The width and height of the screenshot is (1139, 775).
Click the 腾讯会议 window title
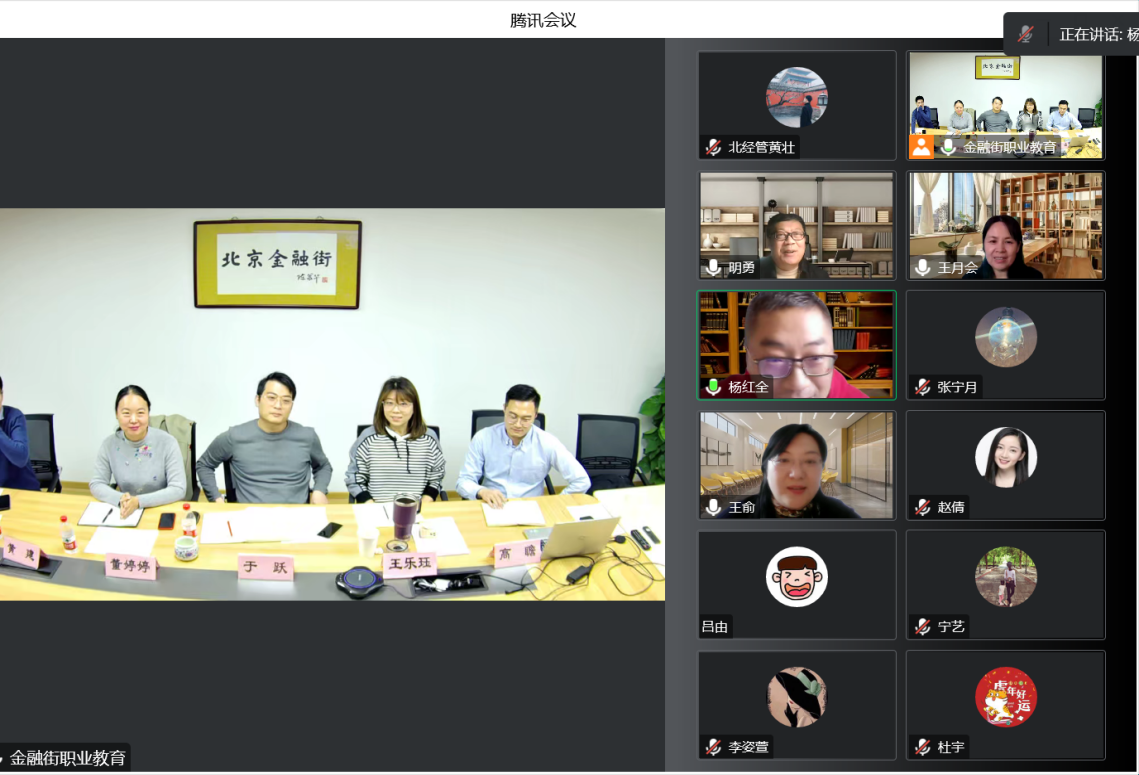[543, 20]
